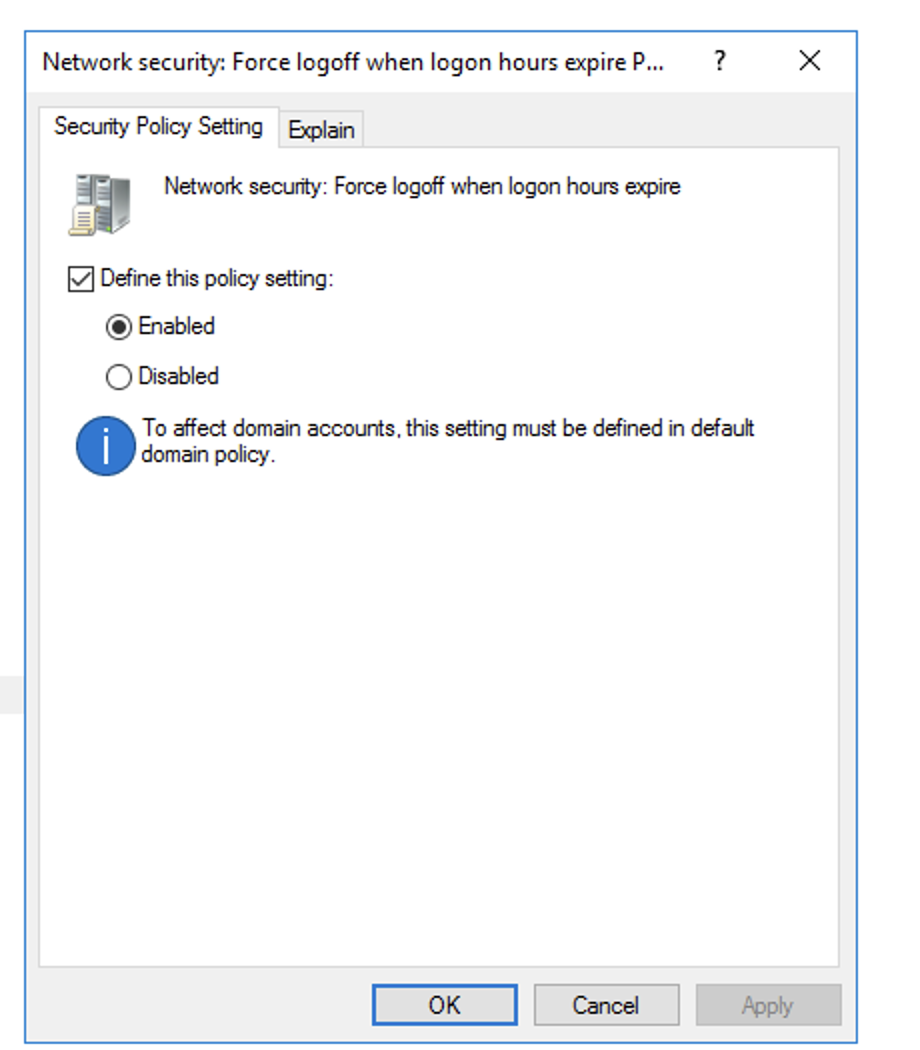Close the Network security policy window
This screenshot has height=1050, width=920.
point(810,61)
